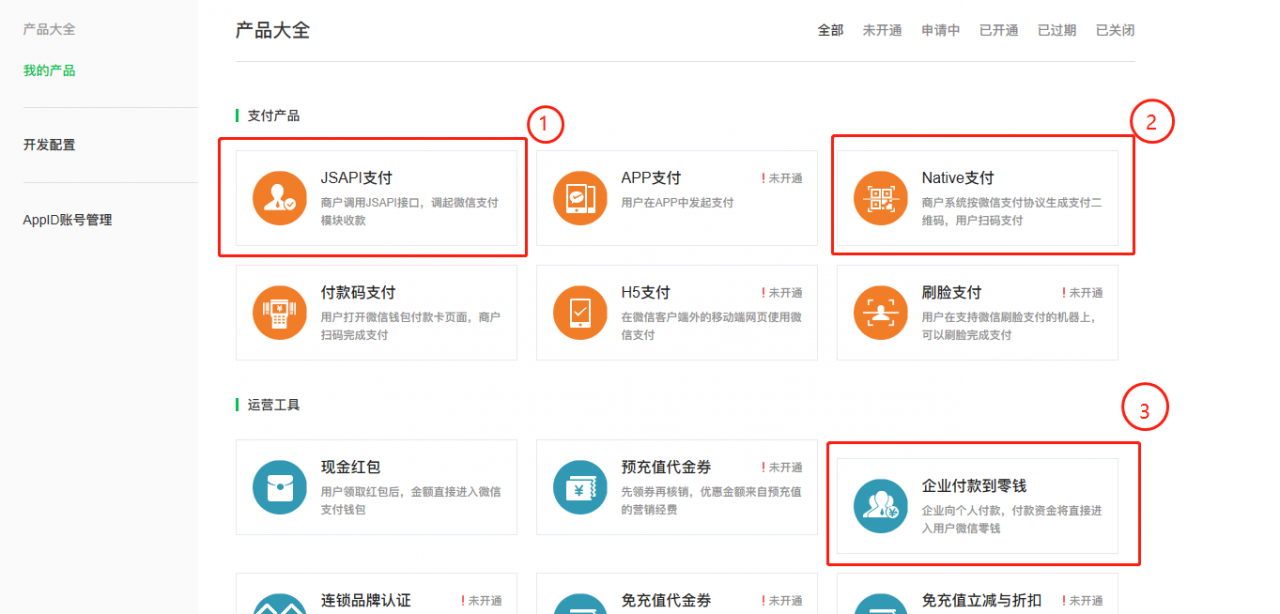Open the 付款码支付 product title
The width and height of the screenshot is (1280, 614).
tap(358, 293)
